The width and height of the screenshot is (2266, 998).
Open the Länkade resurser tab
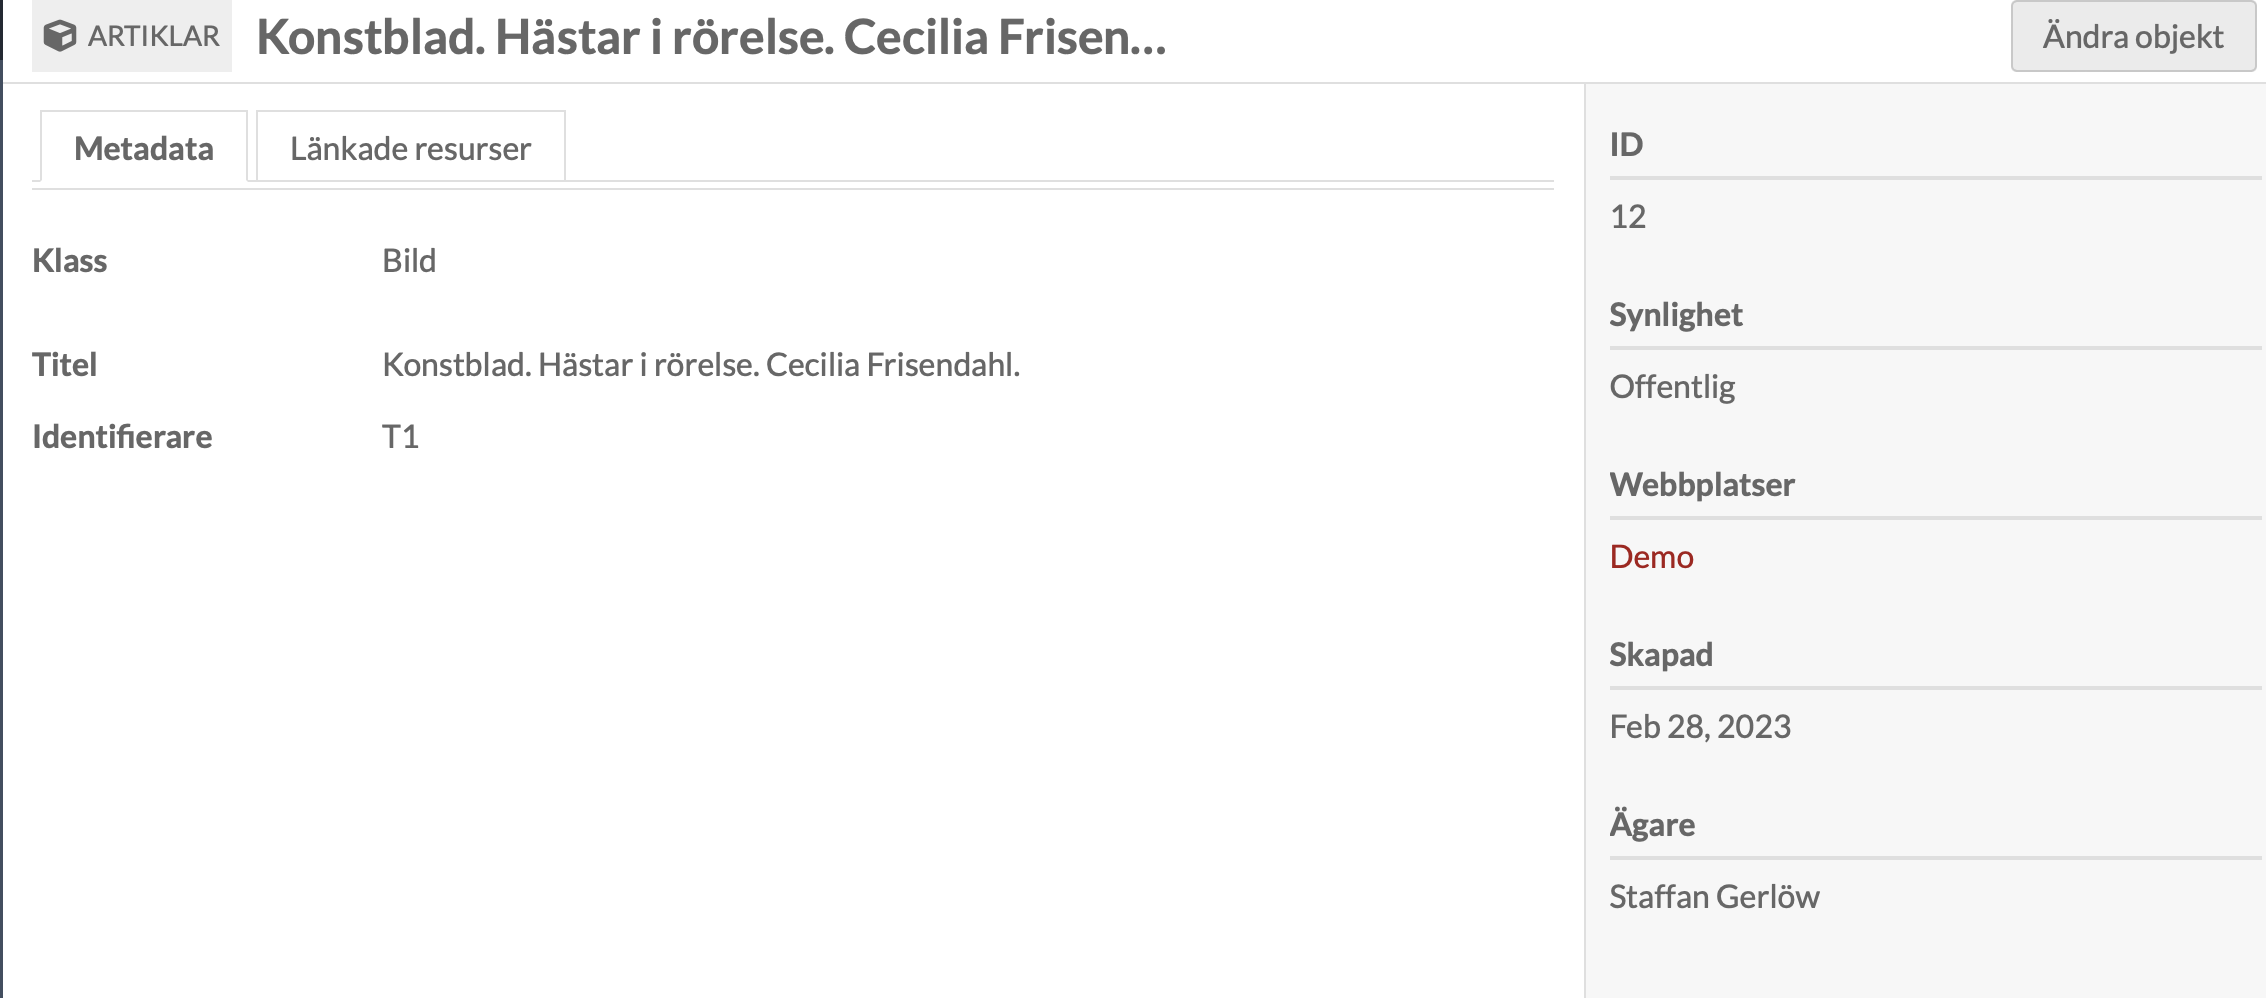tap(411, 148)
